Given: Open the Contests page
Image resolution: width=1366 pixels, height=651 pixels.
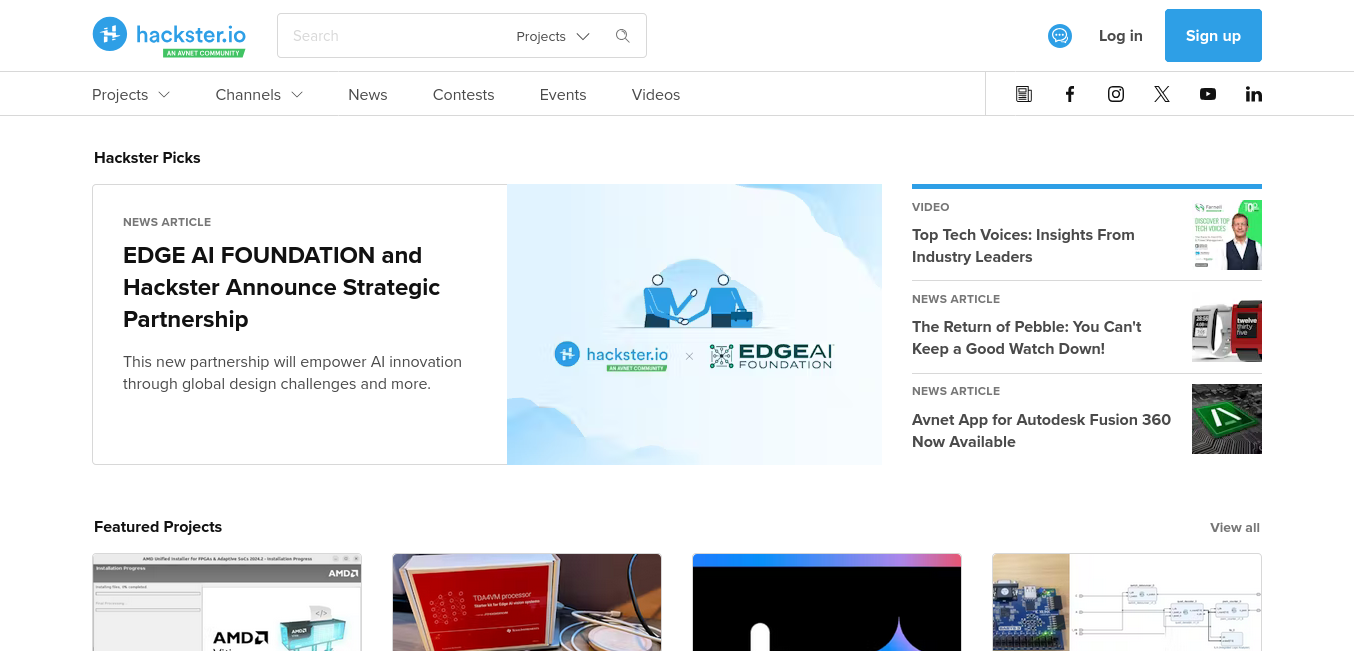Looking at the screenshot, I should pos(463,95).
